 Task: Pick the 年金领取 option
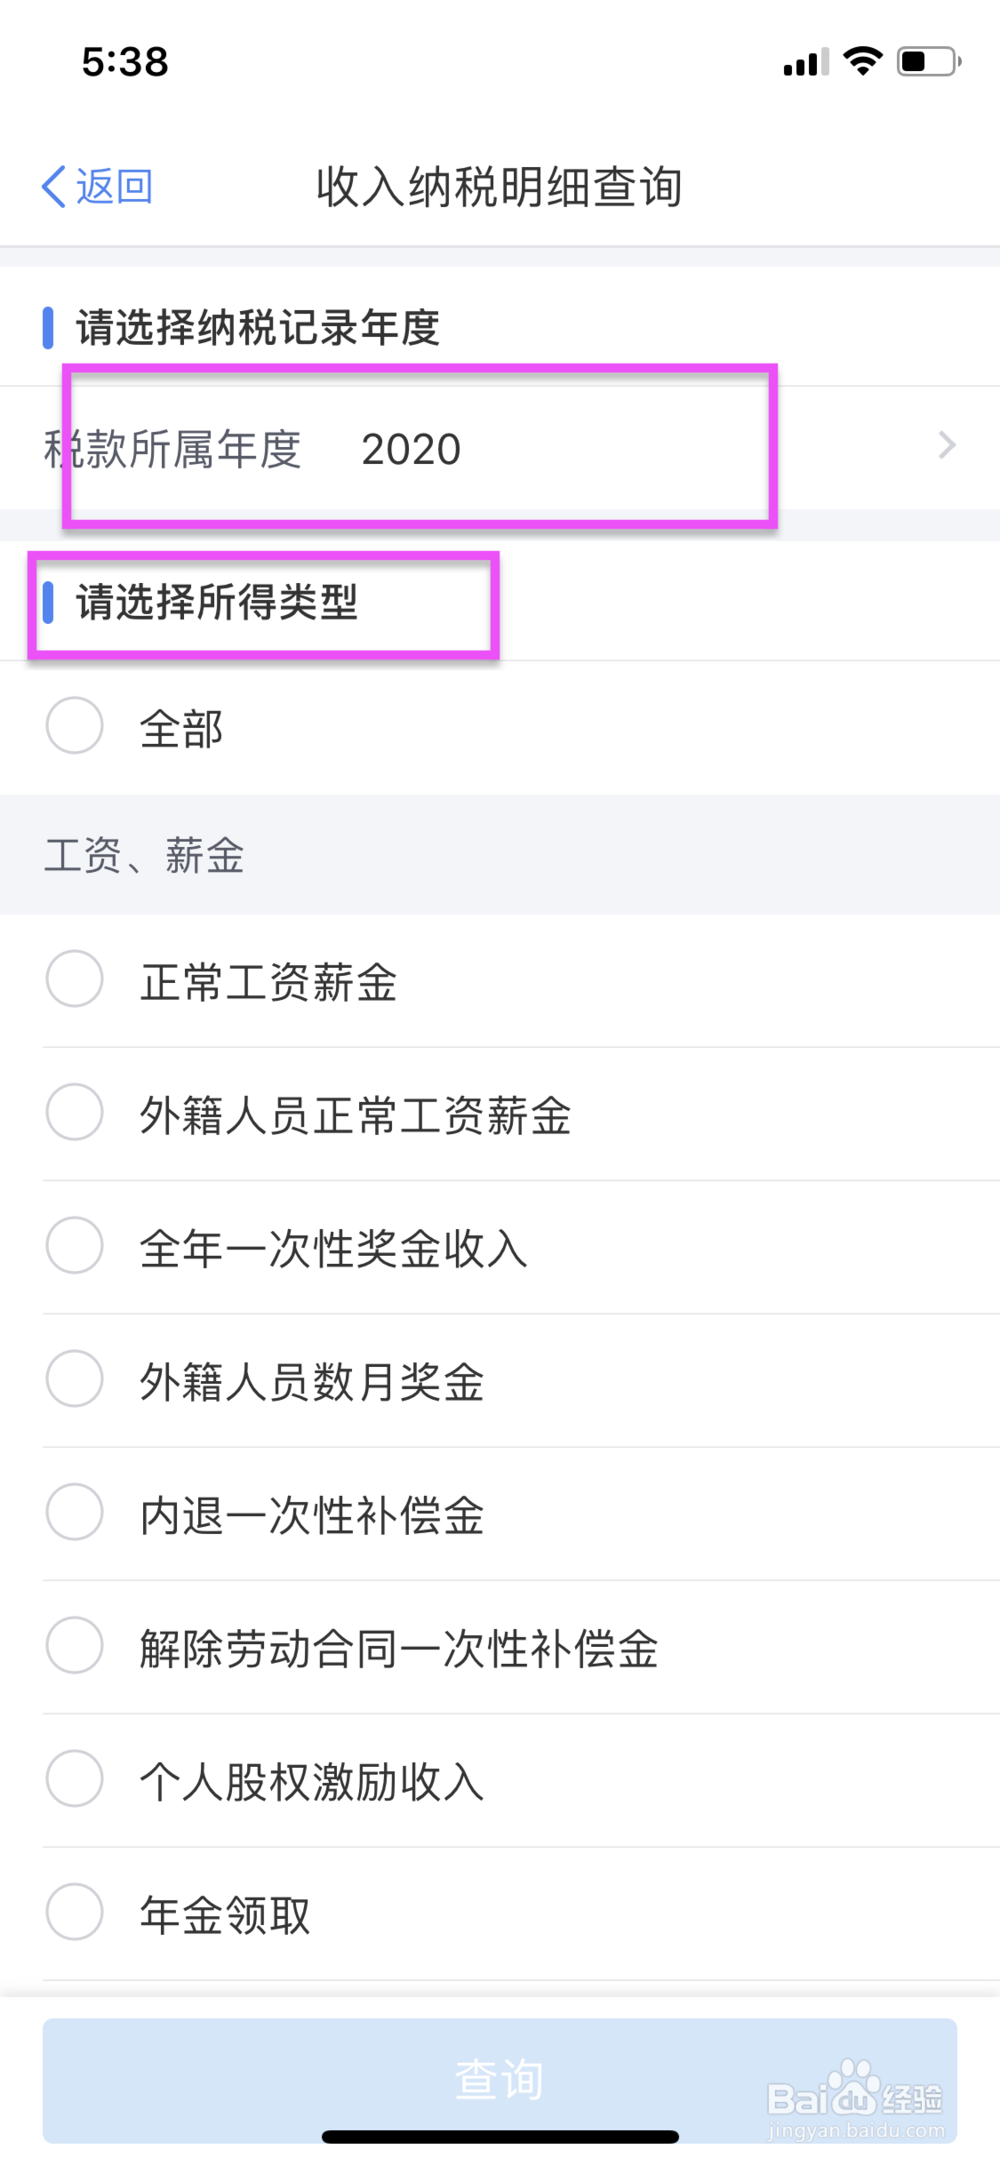75,1912
